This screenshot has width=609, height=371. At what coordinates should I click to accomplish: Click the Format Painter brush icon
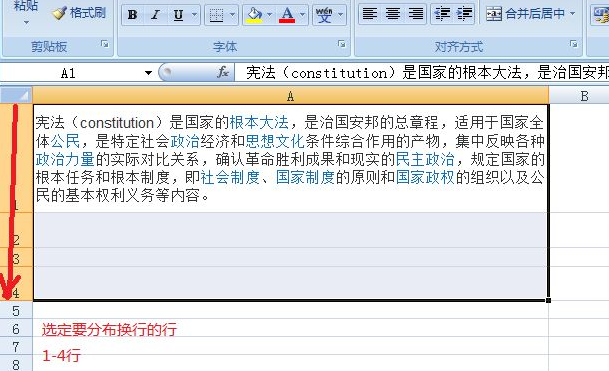pos(59,13)
